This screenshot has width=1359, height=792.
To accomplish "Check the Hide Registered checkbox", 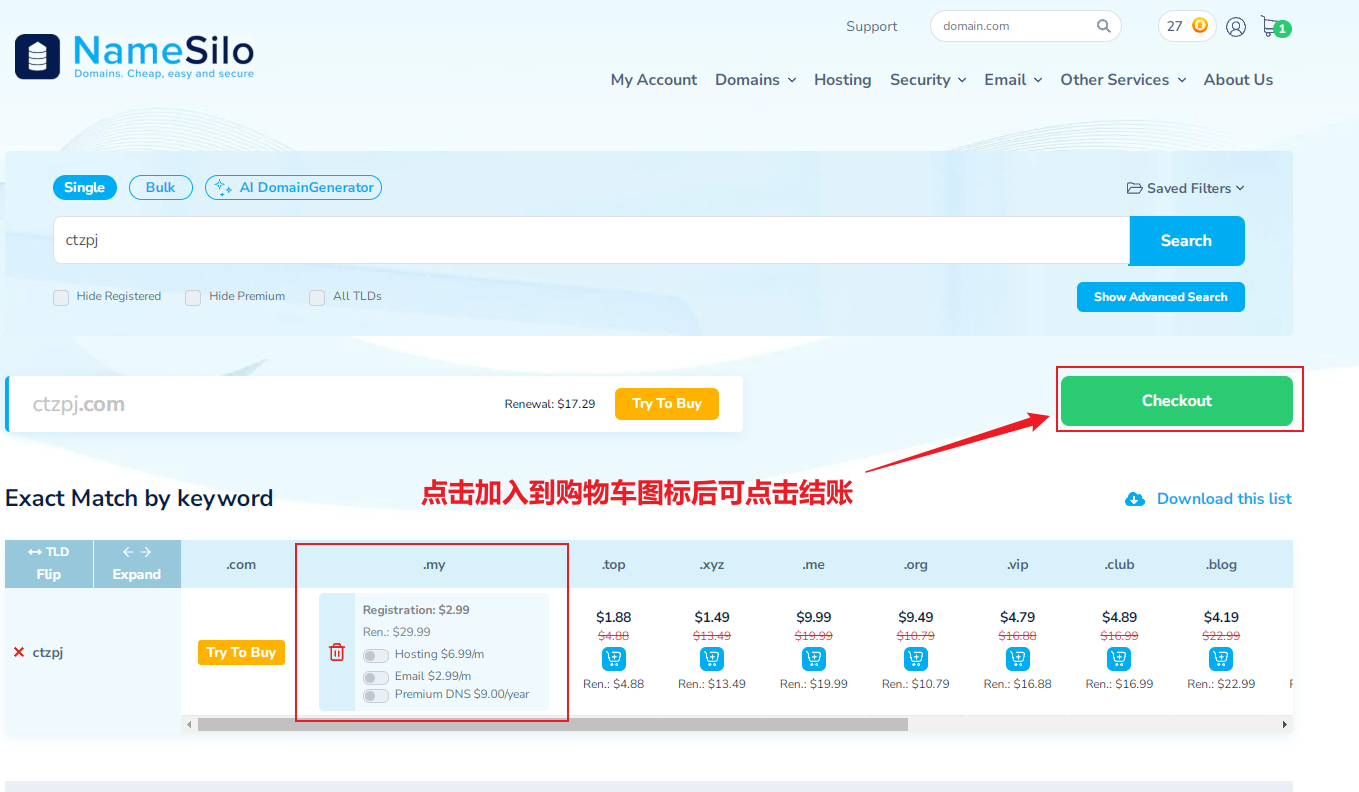I will (x=61, y=297).
